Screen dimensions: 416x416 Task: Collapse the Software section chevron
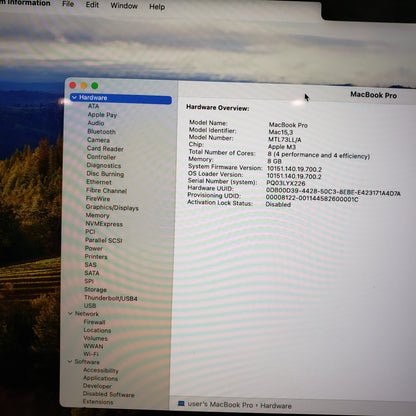point(70,361)
